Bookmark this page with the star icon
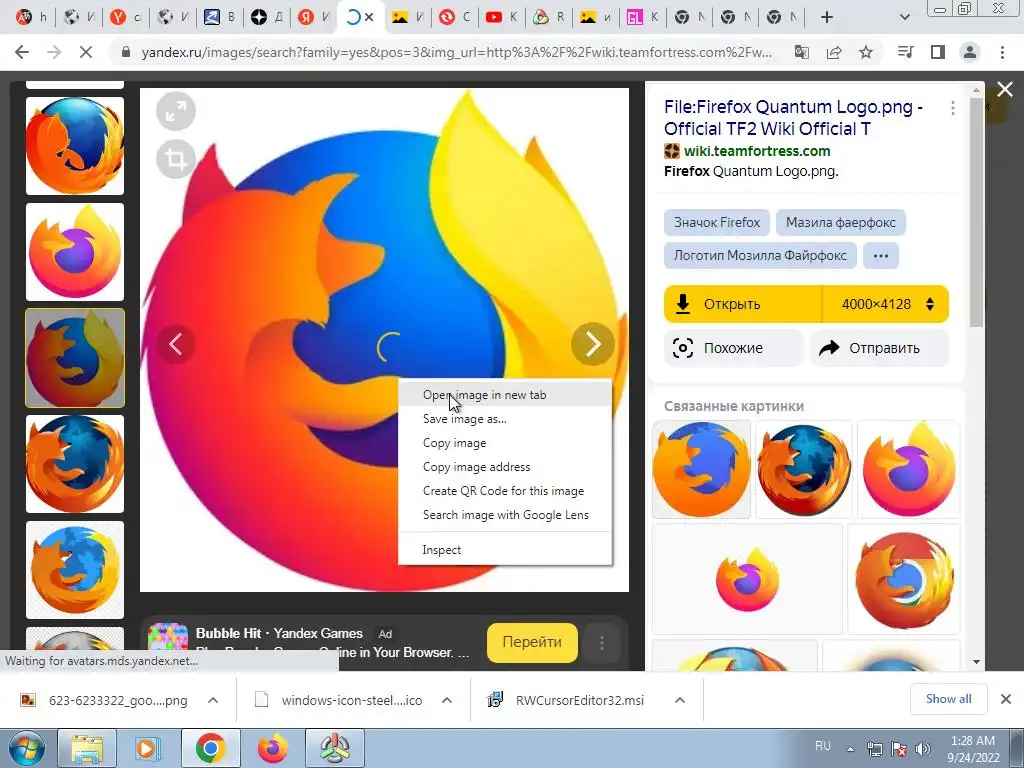The image size is (1024, 768). point(866,53)
